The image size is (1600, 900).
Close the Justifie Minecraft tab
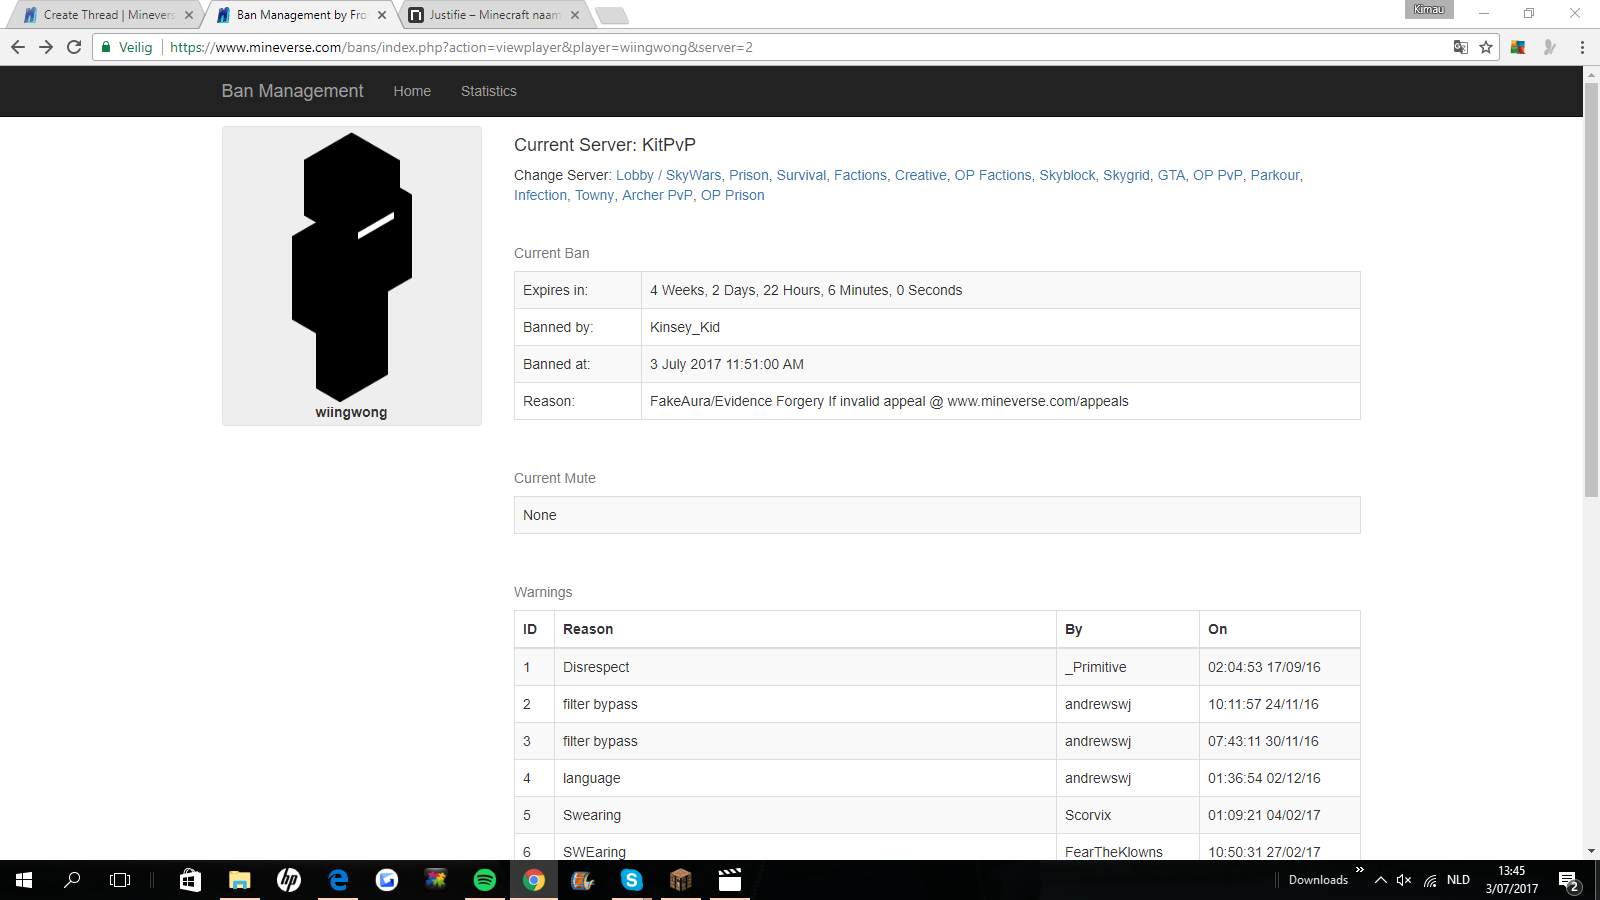575,15
